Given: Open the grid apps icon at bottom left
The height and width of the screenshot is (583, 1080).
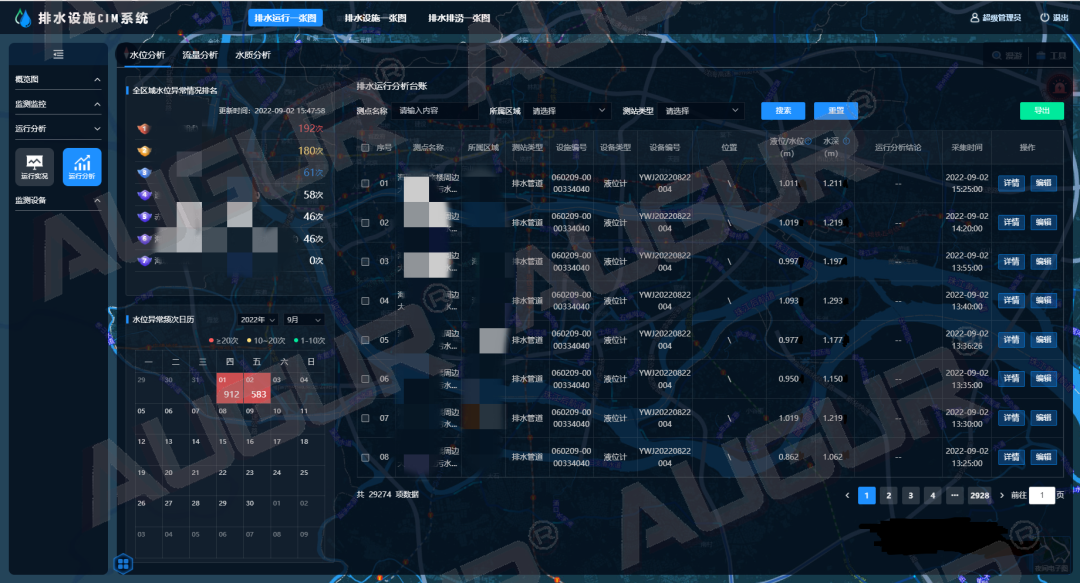Looking at the screenshot, I should (123, 564).
